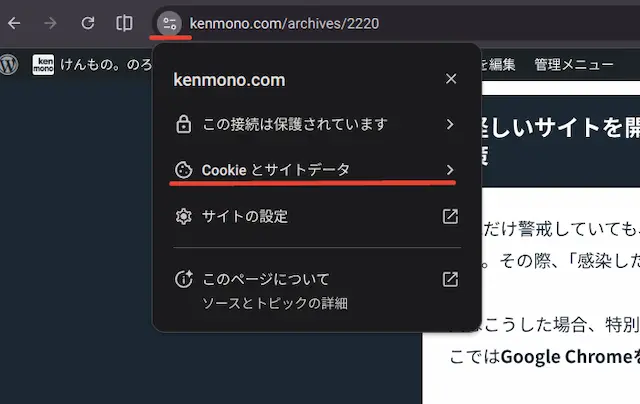
Task: Click the info sparkle icon 'このページについて'
Action: (184, 279)
